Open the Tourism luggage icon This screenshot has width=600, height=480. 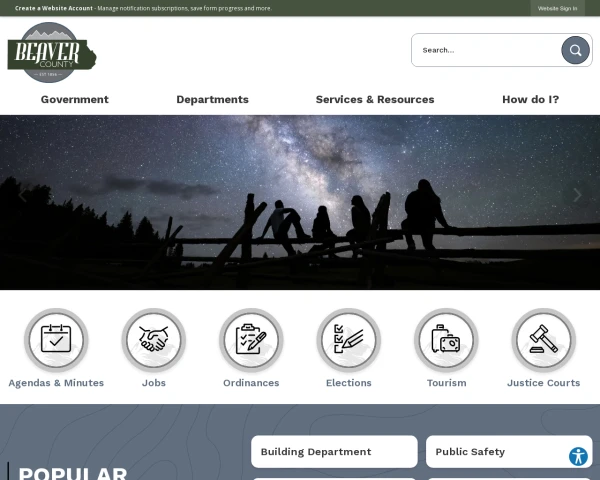(x=446, y=340)
